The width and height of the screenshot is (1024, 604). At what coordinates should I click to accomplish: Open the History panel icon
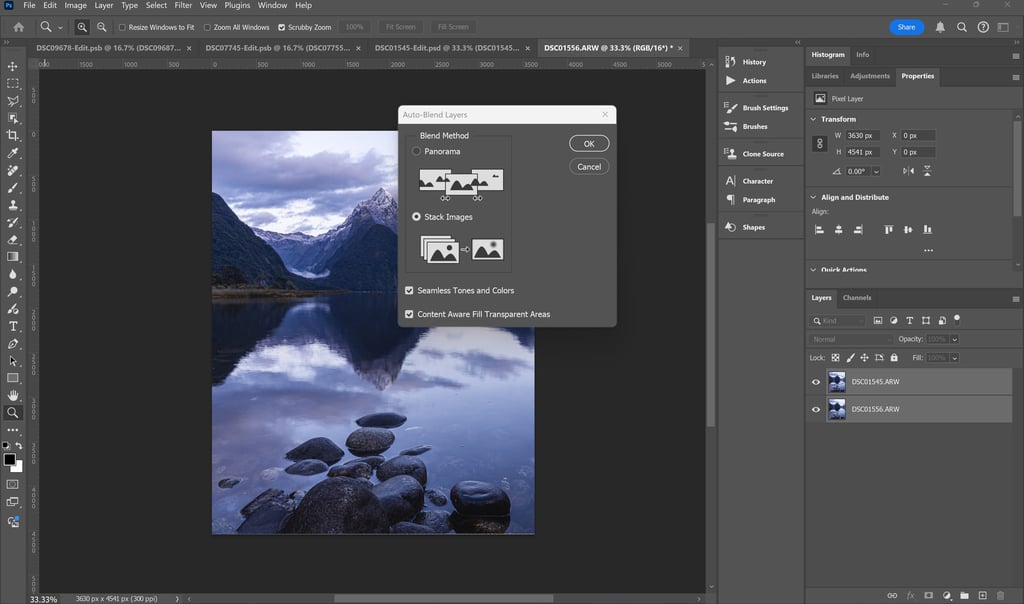[x=731, y=62]
